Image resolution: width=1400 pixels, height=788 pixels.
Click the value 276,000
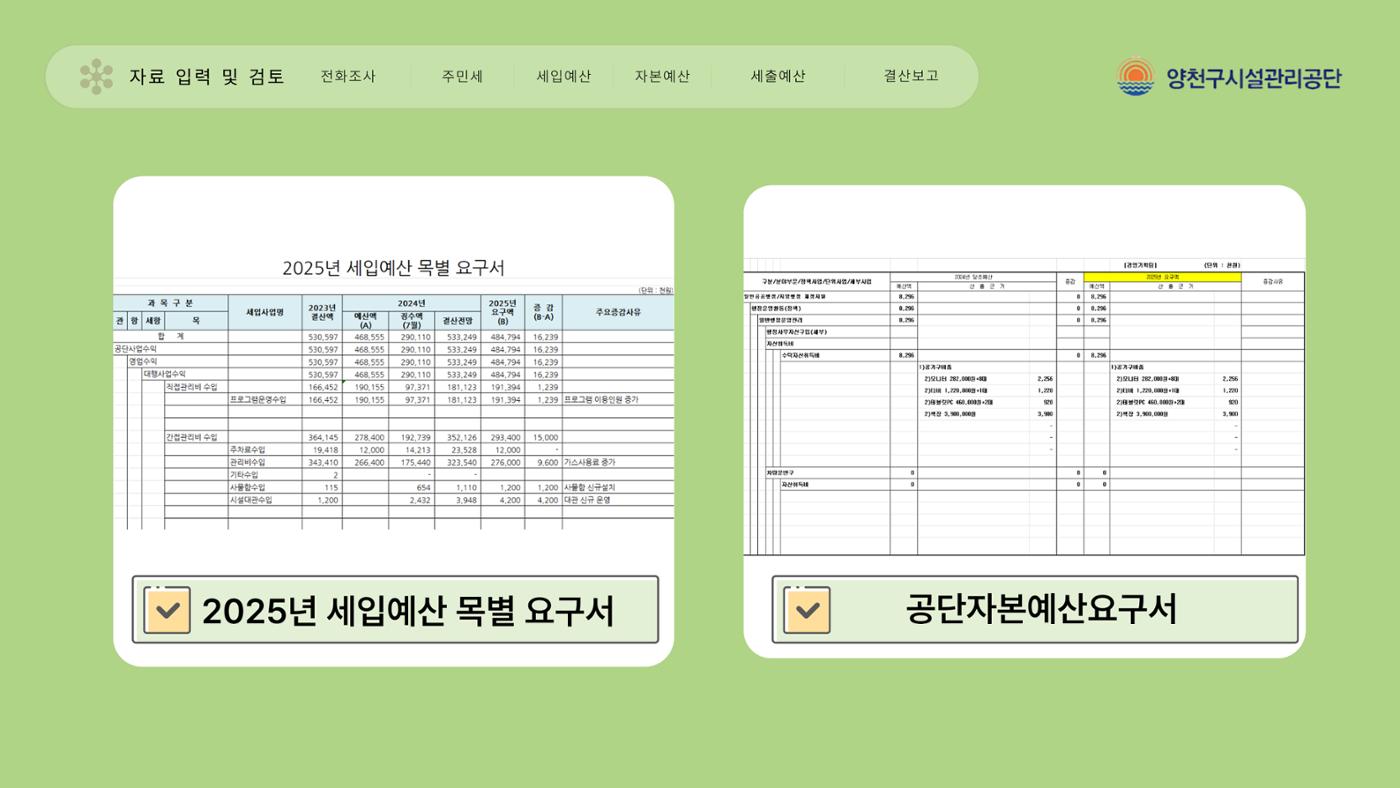505,463
